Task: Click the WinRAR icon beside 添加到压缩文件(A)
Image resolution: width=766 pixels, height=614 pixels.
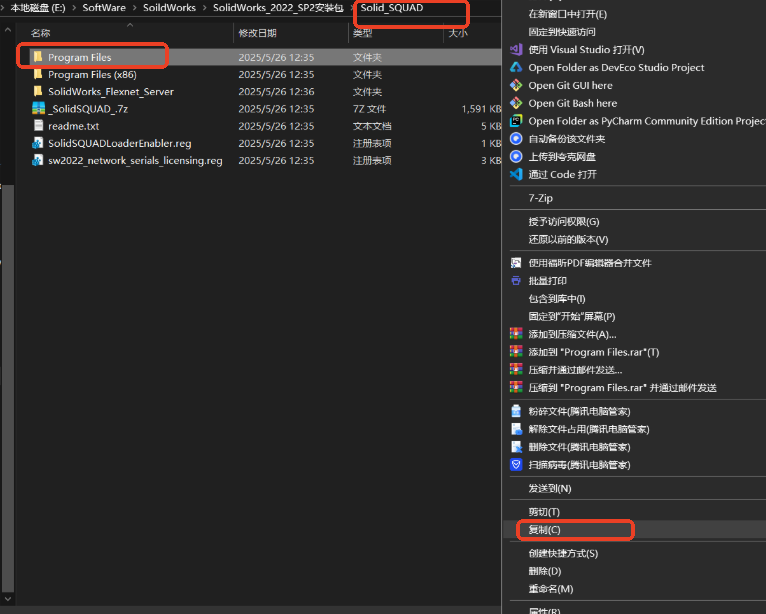Action: 516,334
